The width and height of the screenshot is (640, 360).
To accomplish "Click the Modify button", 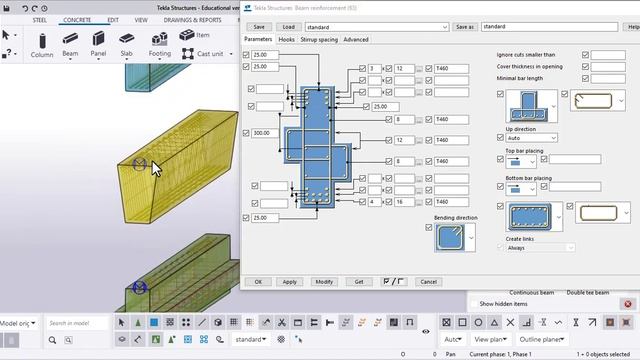I will (x=324, y=282).
